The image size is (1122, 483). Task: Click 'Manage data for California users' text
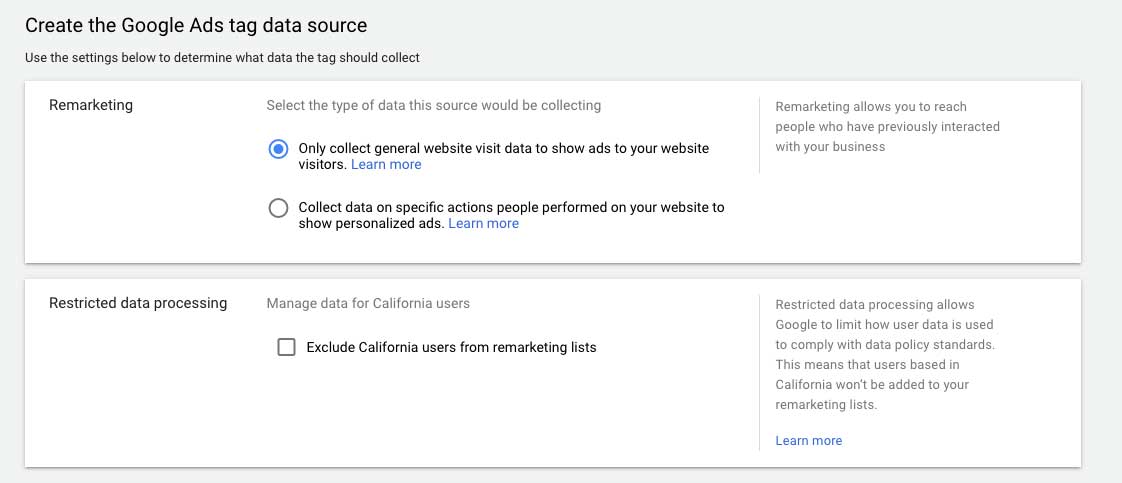368,303
